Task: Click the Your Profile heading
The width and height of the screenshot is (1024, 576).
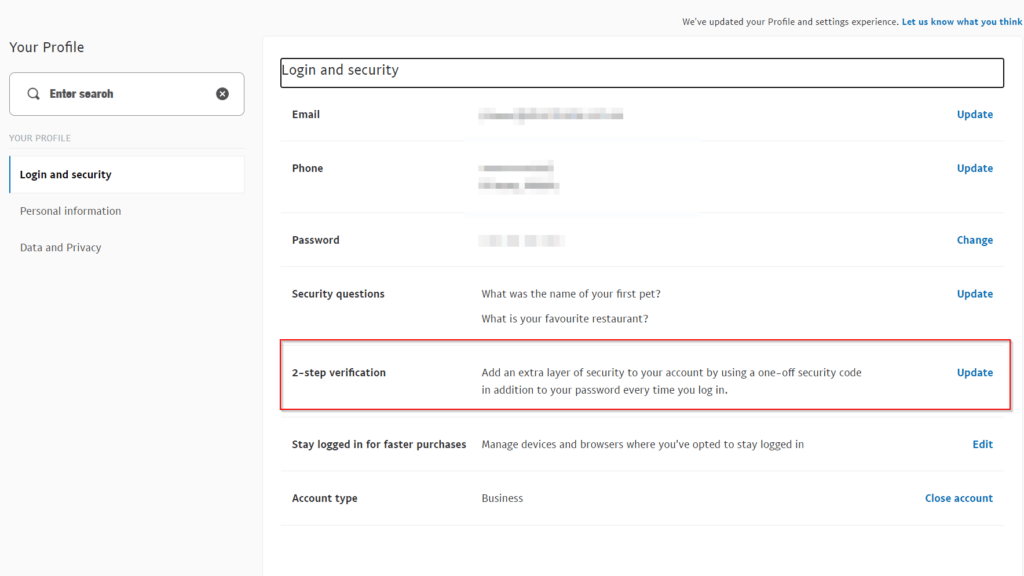Action: [x=46, y=47]
